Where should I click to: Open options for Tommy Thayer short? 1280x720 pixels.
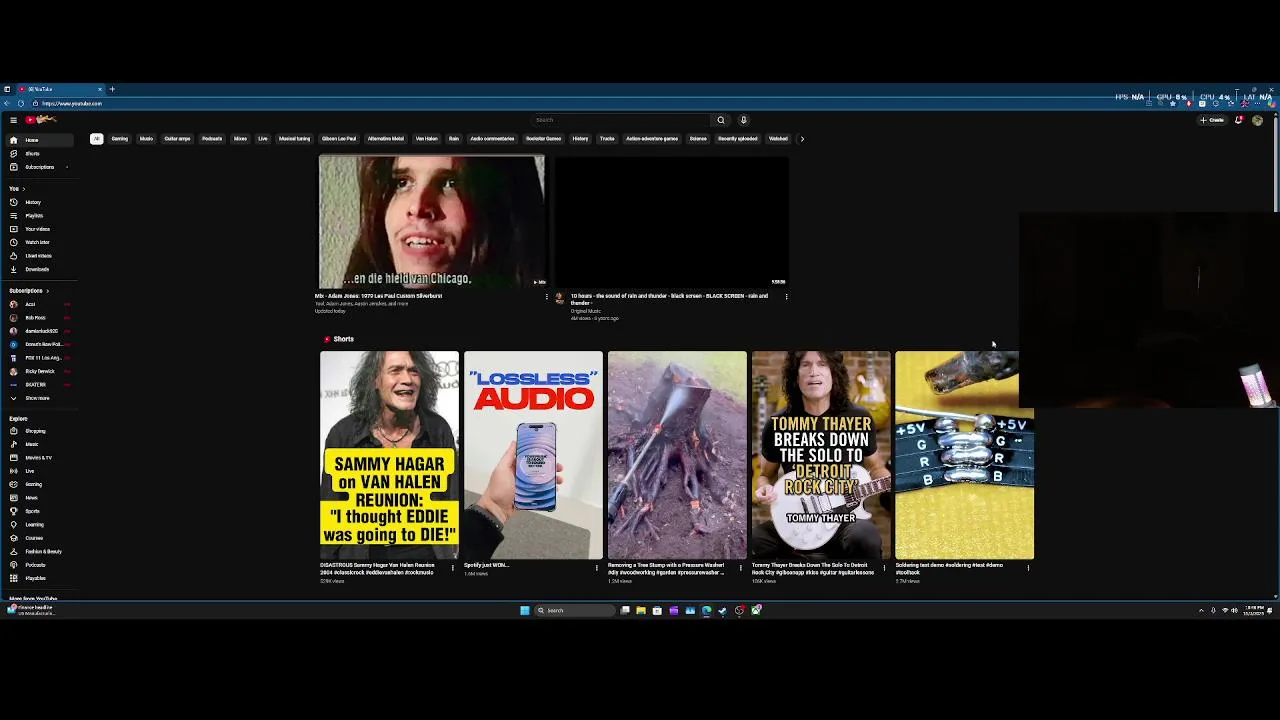click(884, 568)
